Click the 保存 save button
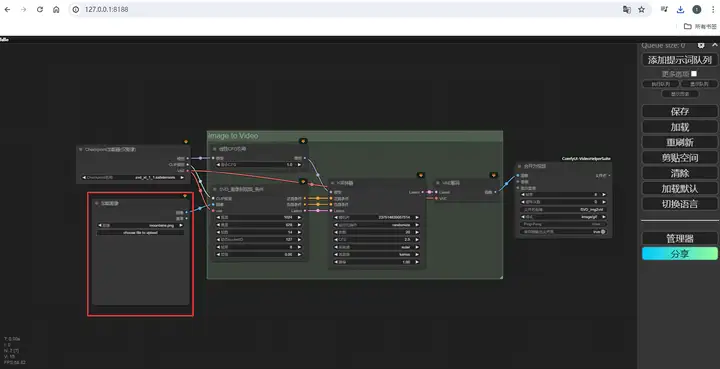The height and width of the screenshot is (369, 720). (680, 111)
